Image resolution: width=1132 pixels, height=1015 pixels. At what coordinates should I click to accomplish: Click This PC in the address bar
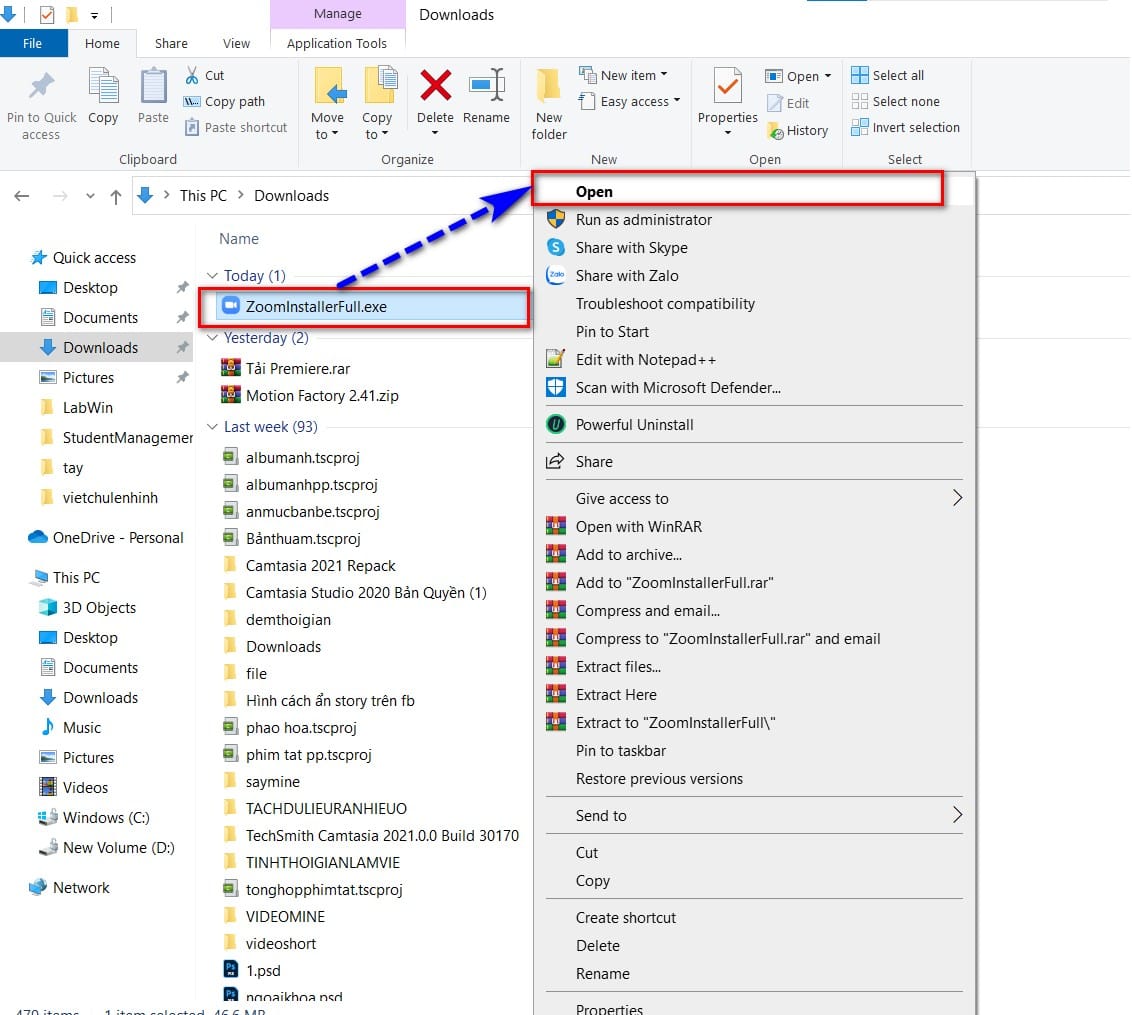pos(203,196)
